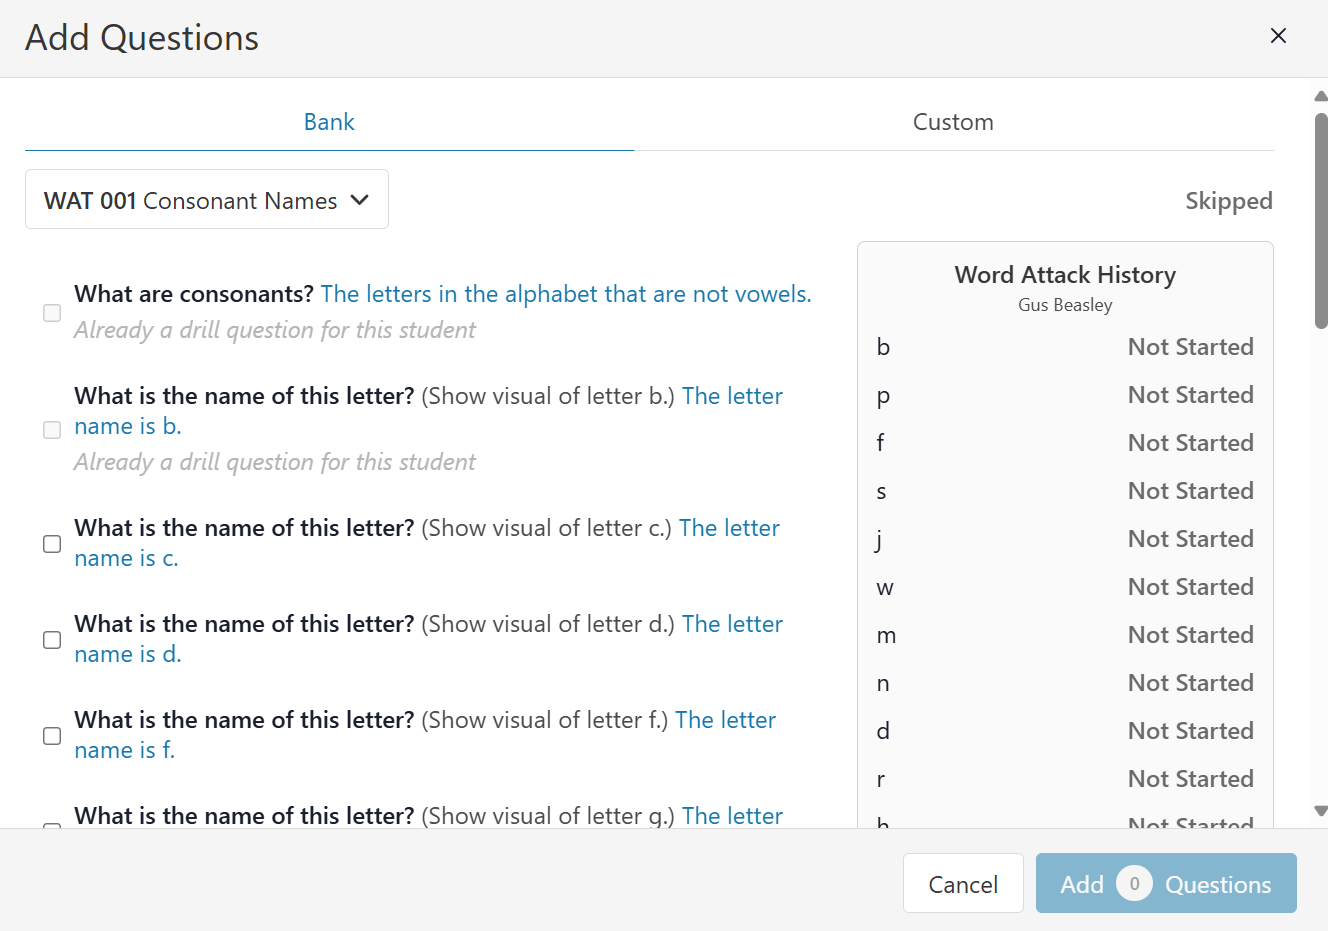1328x931 pixels.
Task: Open the WAT 001 Consonant Names dropdown
Action: (x=206, y=200)
